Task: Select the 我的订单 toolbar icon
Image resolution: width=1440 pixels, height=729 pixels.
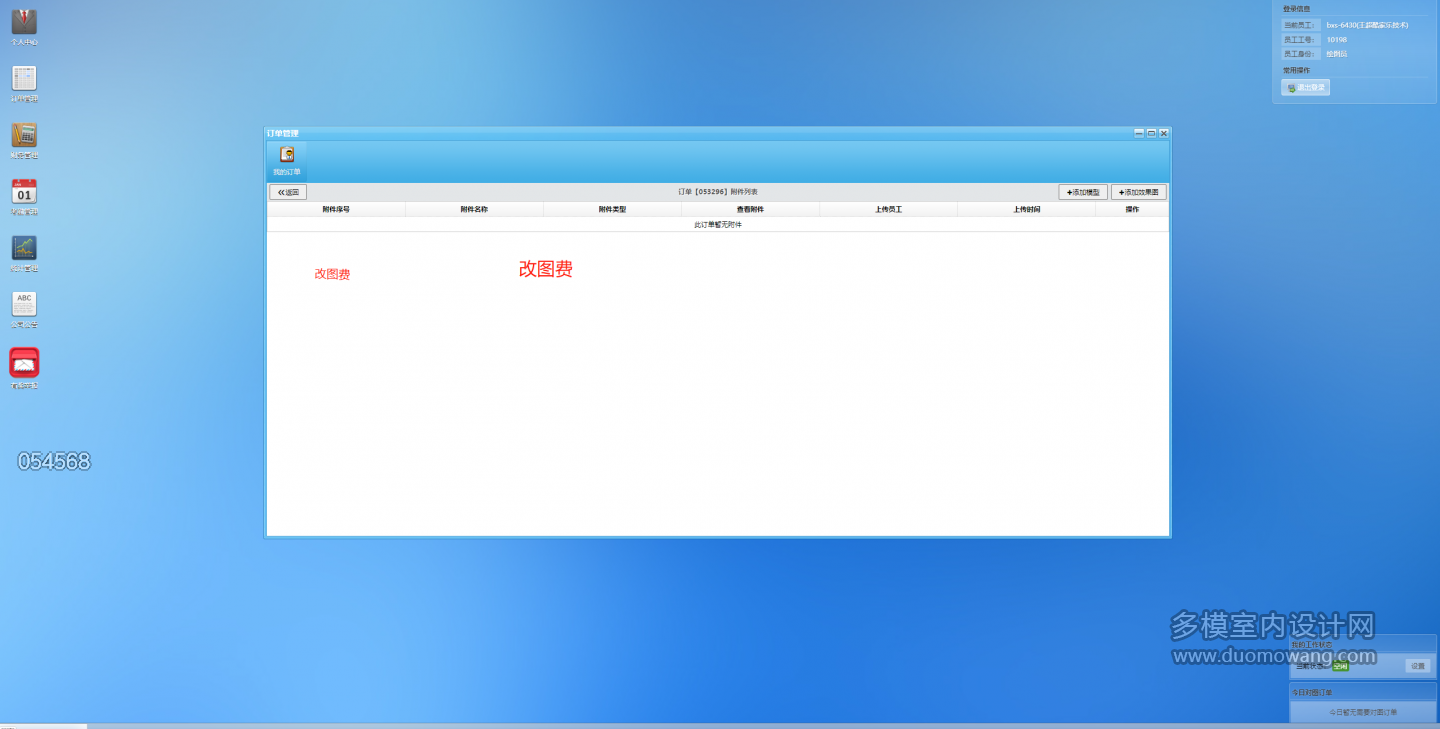Action: coord(287,160)
